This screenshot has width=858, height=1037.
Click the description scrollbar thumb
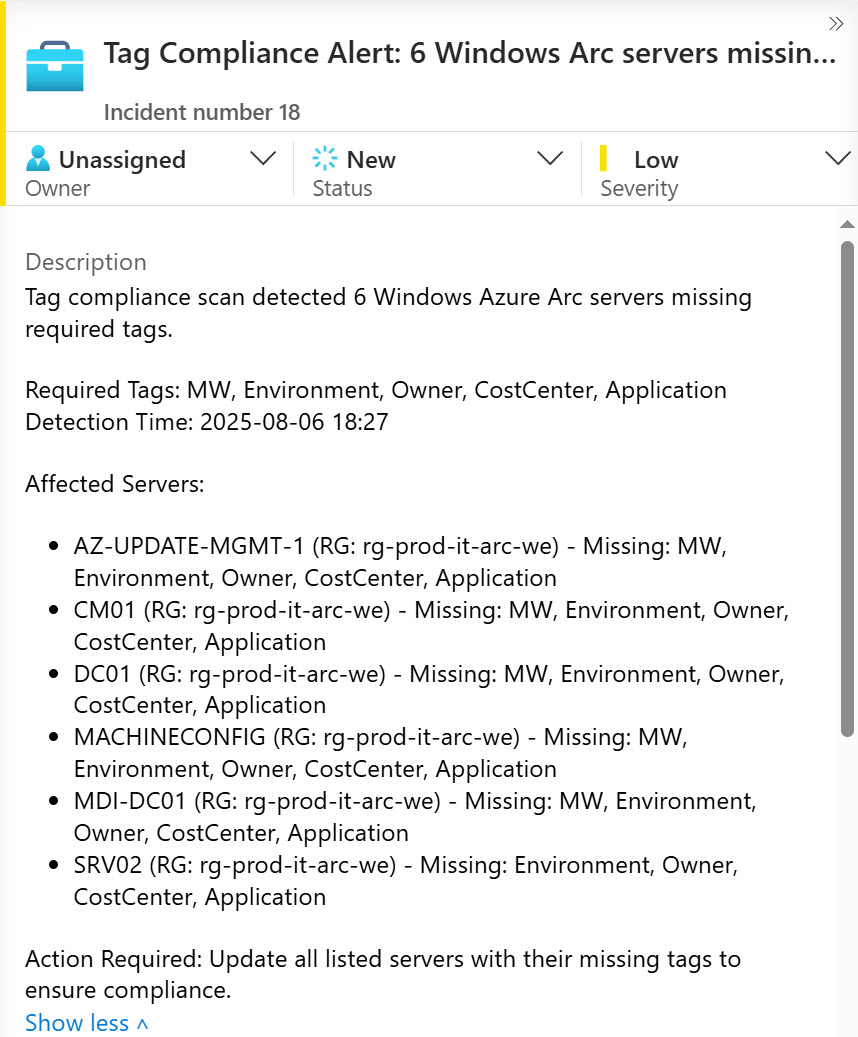tap(847, 488)
